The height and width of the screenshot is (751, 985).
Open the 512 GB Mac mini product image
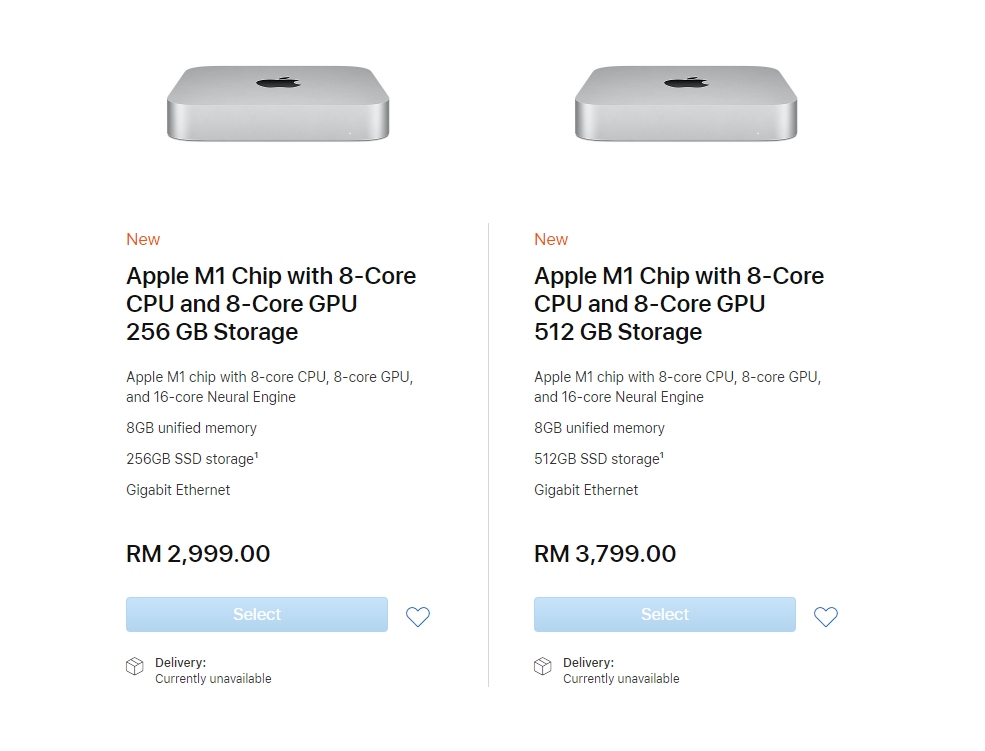coord(686,103)
